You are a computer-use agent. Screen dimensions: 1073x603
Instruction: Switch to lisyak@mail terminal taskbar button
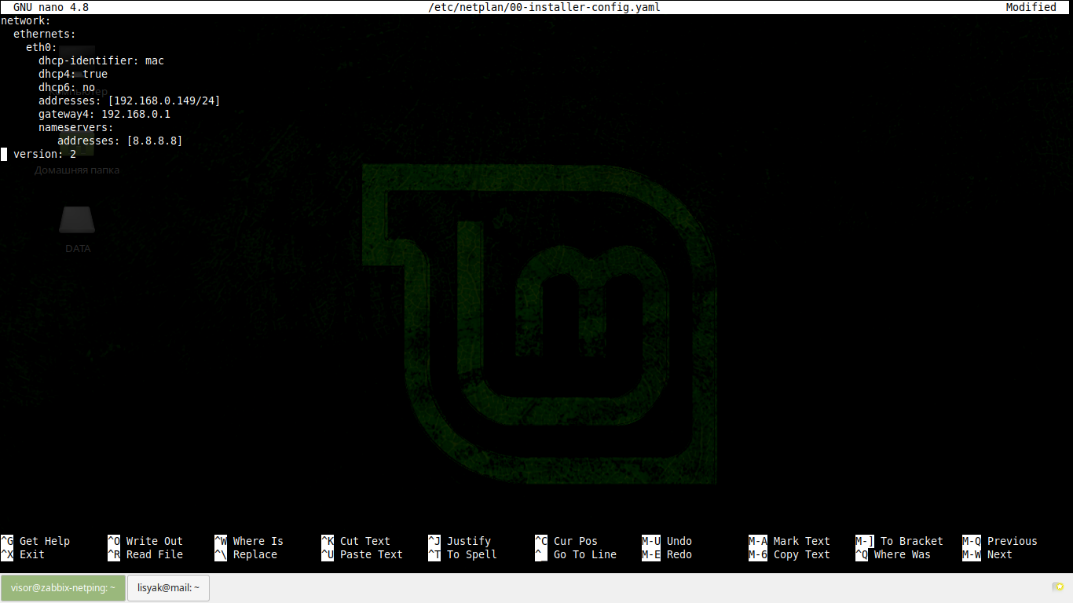[168, 588]
